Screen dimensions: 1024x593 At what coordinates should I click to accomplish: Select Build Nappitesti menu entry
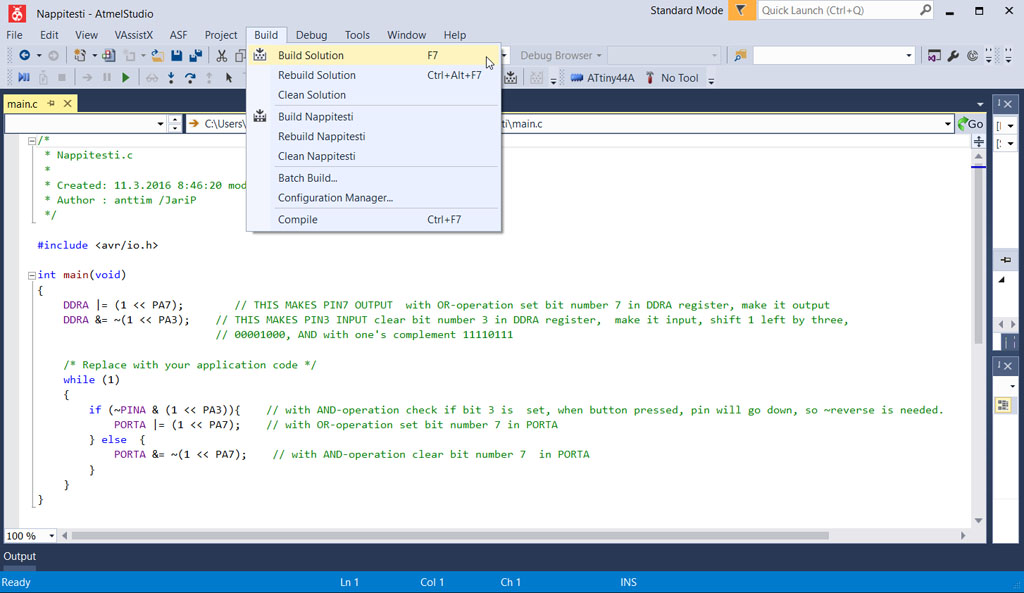point(374,116)
